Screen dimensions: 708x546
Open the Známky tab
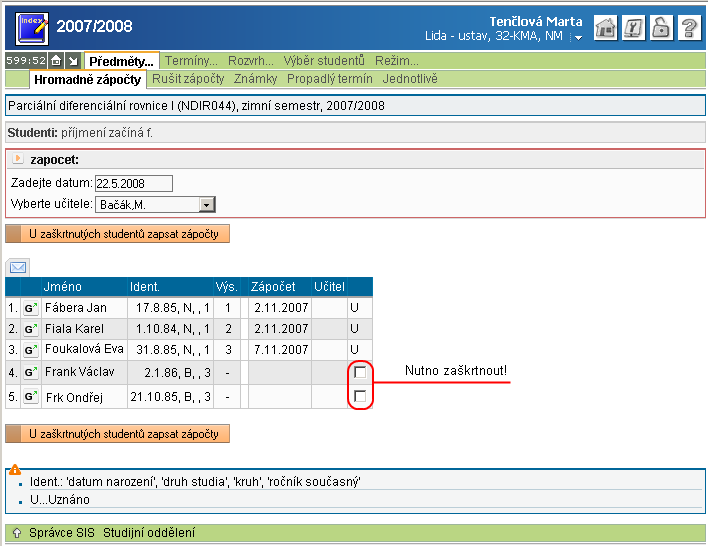257,78
